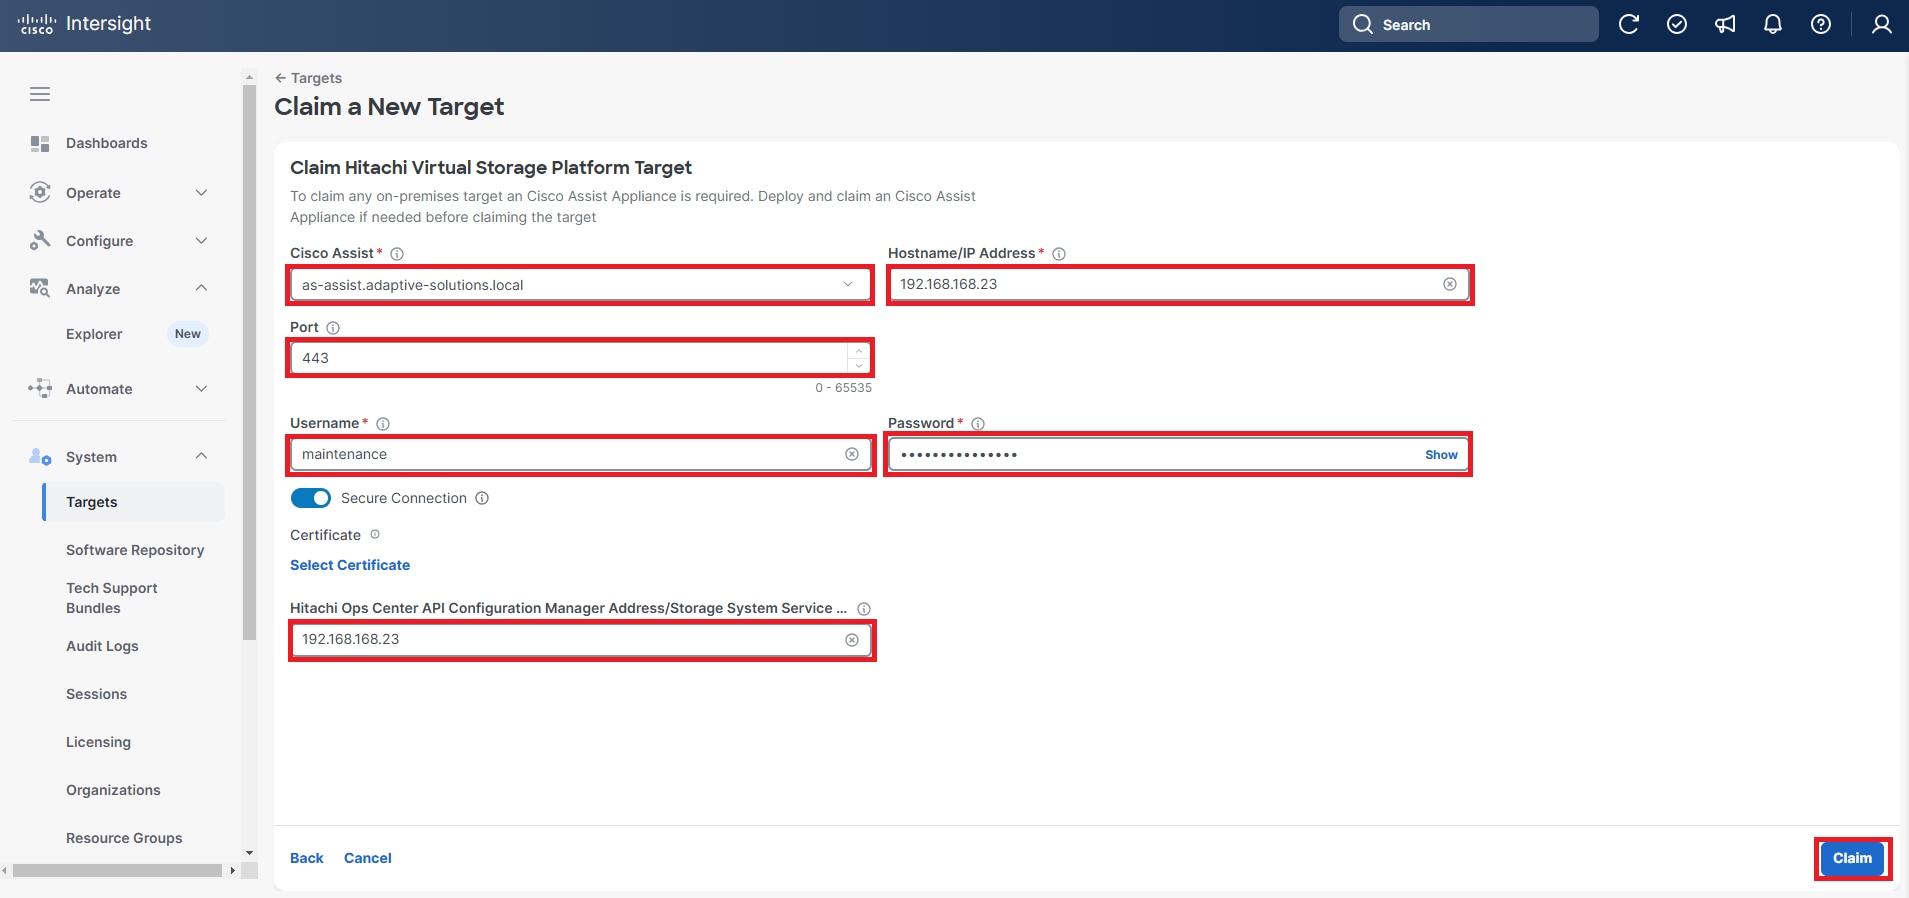Open Dashboards in the sidebar

106,143
